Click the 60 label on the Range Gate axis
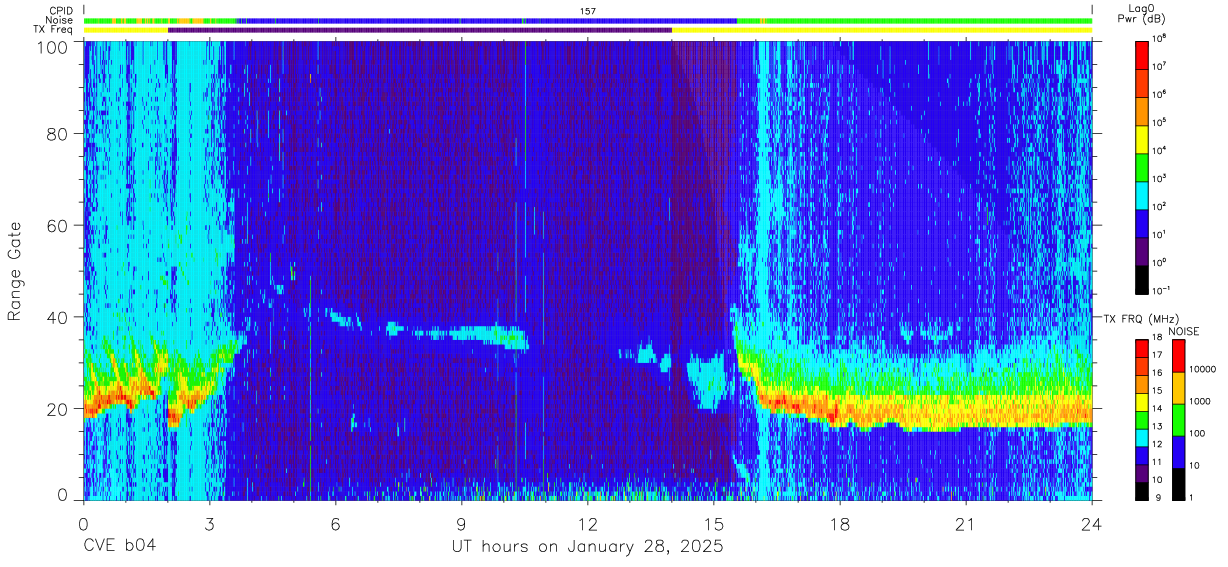 [57, 226]
